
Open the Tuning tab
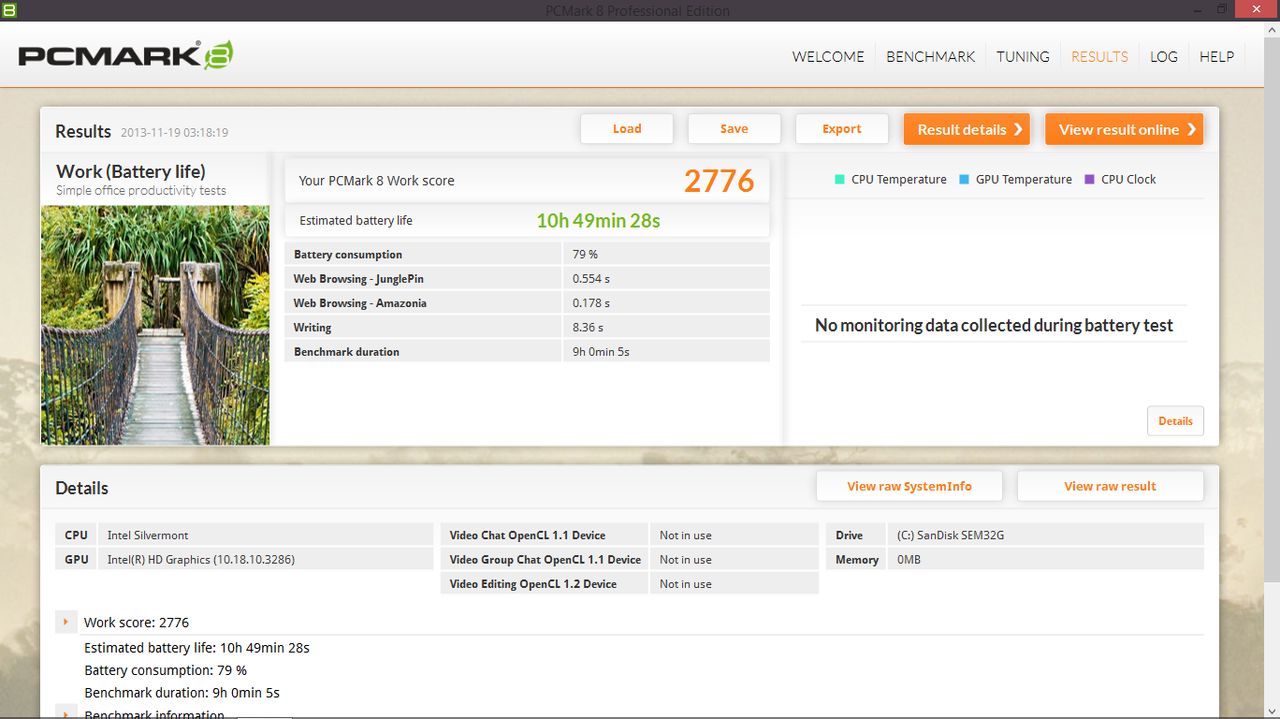(1023, 57)
